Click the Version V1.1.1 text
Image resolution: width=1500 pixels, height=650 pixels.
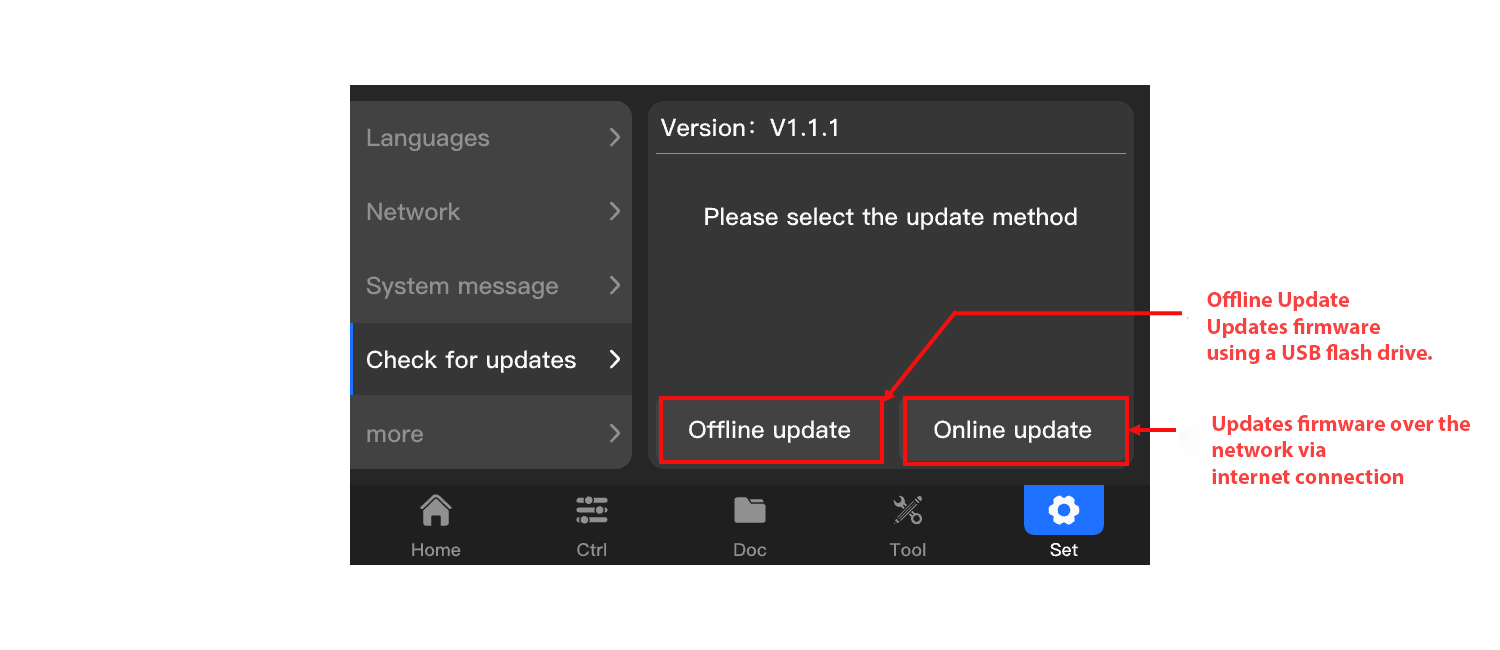750,128
